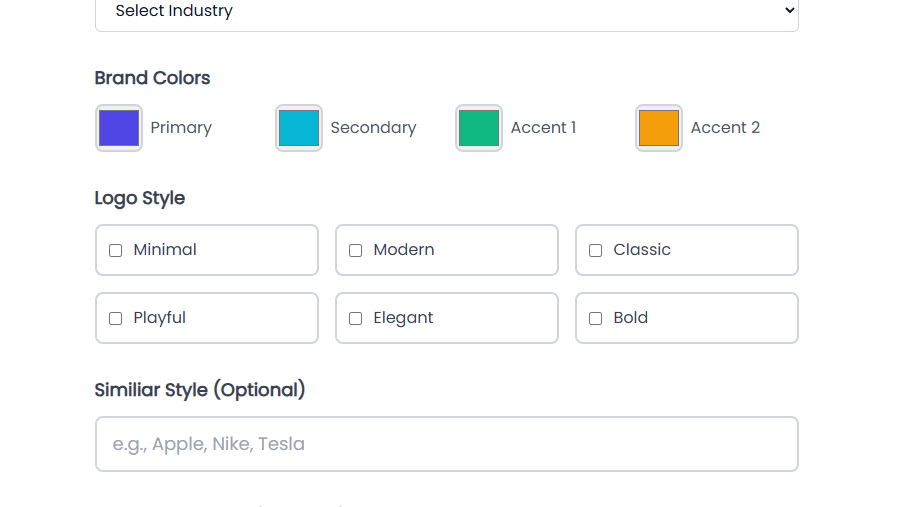Enable the Modern logo style checkbox
Screen dimensions: 898x507
point(356,251)
